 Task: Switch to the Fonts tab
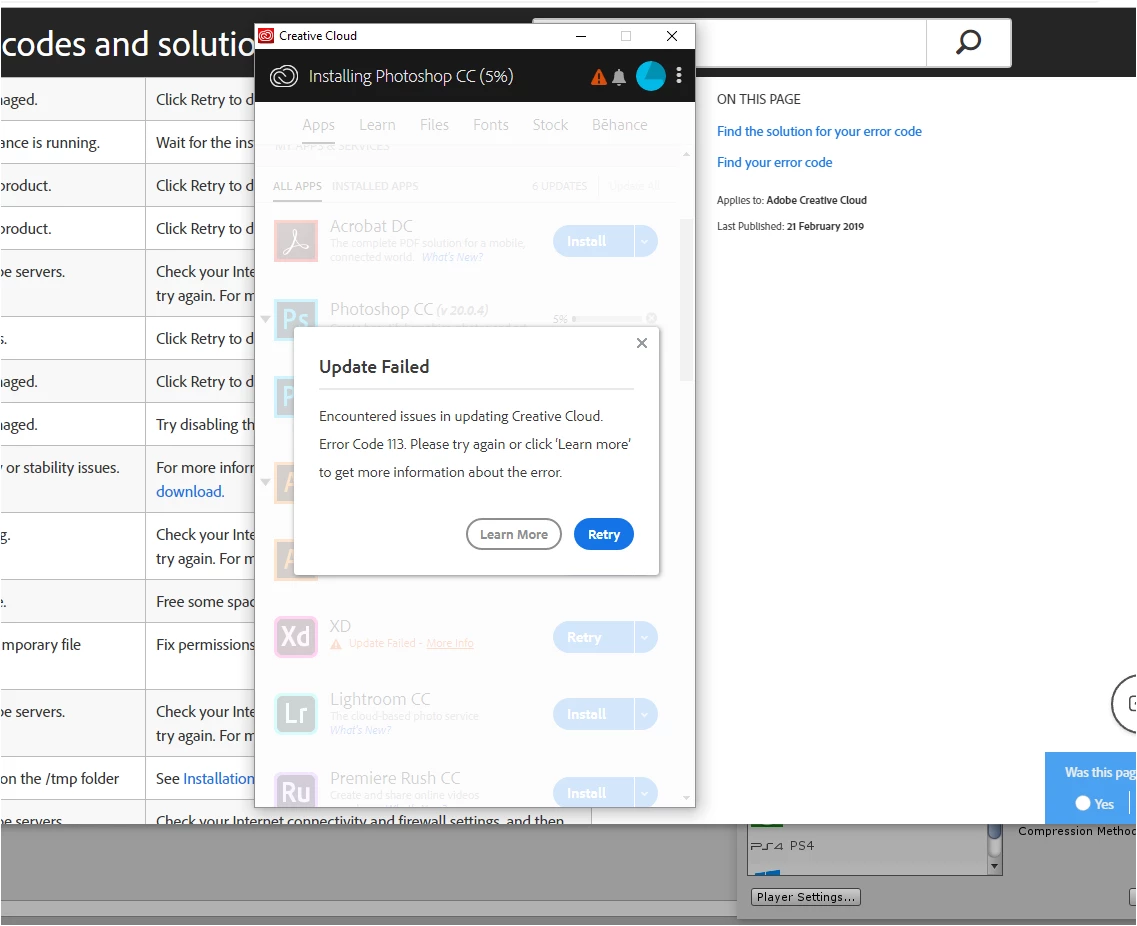coord(491,125)
